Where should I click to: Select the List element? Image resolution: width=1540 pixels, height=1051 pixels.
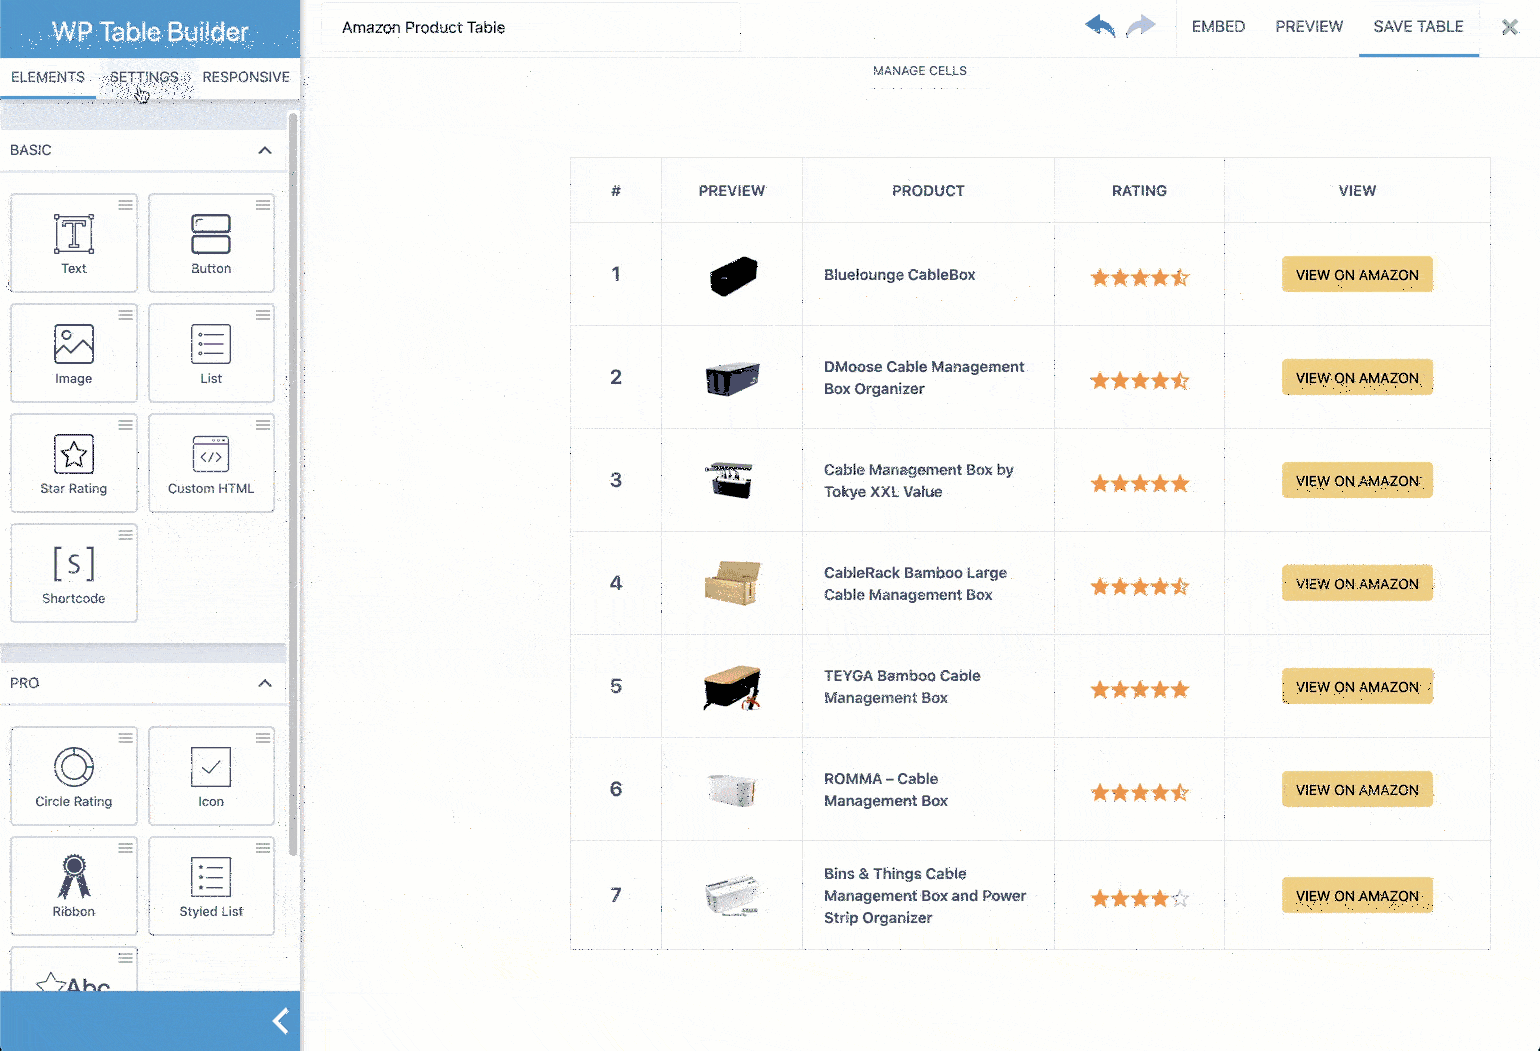tap(211, 353)
